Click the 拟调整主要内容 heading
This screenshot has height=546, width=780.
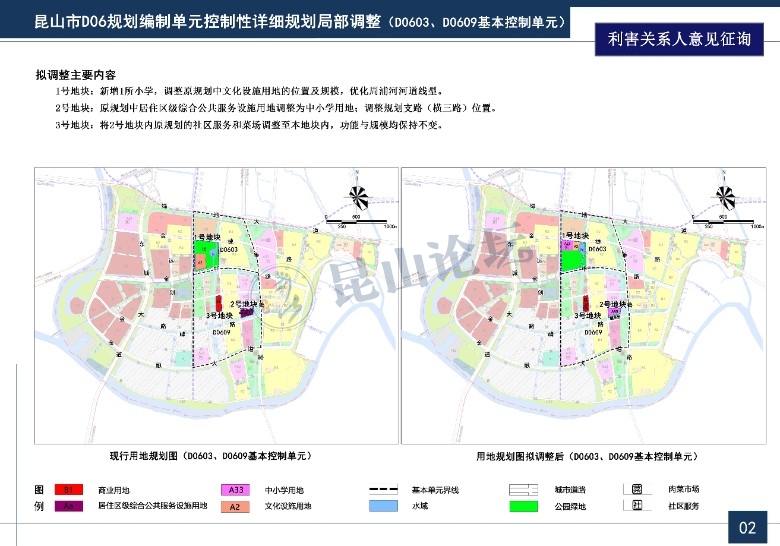[75, 76]
